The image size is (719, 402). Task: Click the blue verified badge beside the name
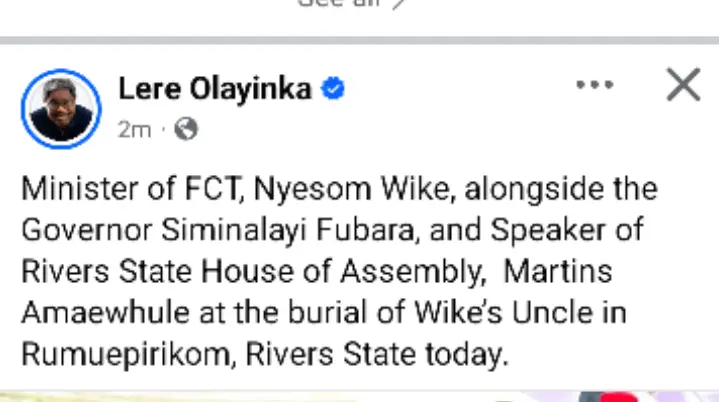point(333,90)
